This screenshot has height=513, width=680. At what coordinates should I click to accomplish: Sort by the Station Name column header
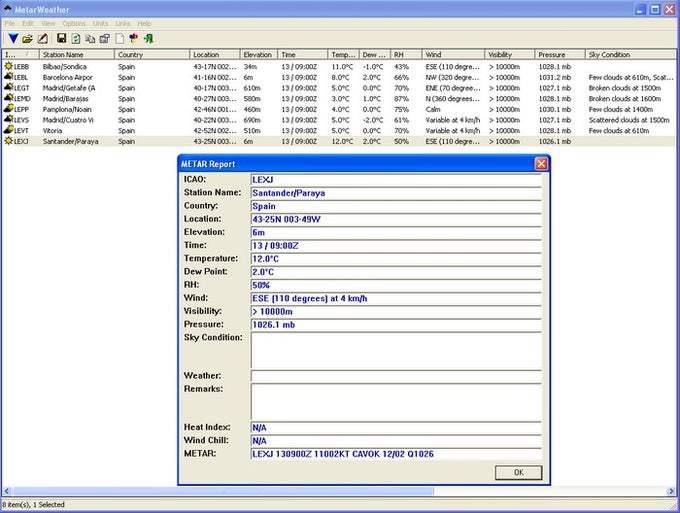click(x=77, y=55)
